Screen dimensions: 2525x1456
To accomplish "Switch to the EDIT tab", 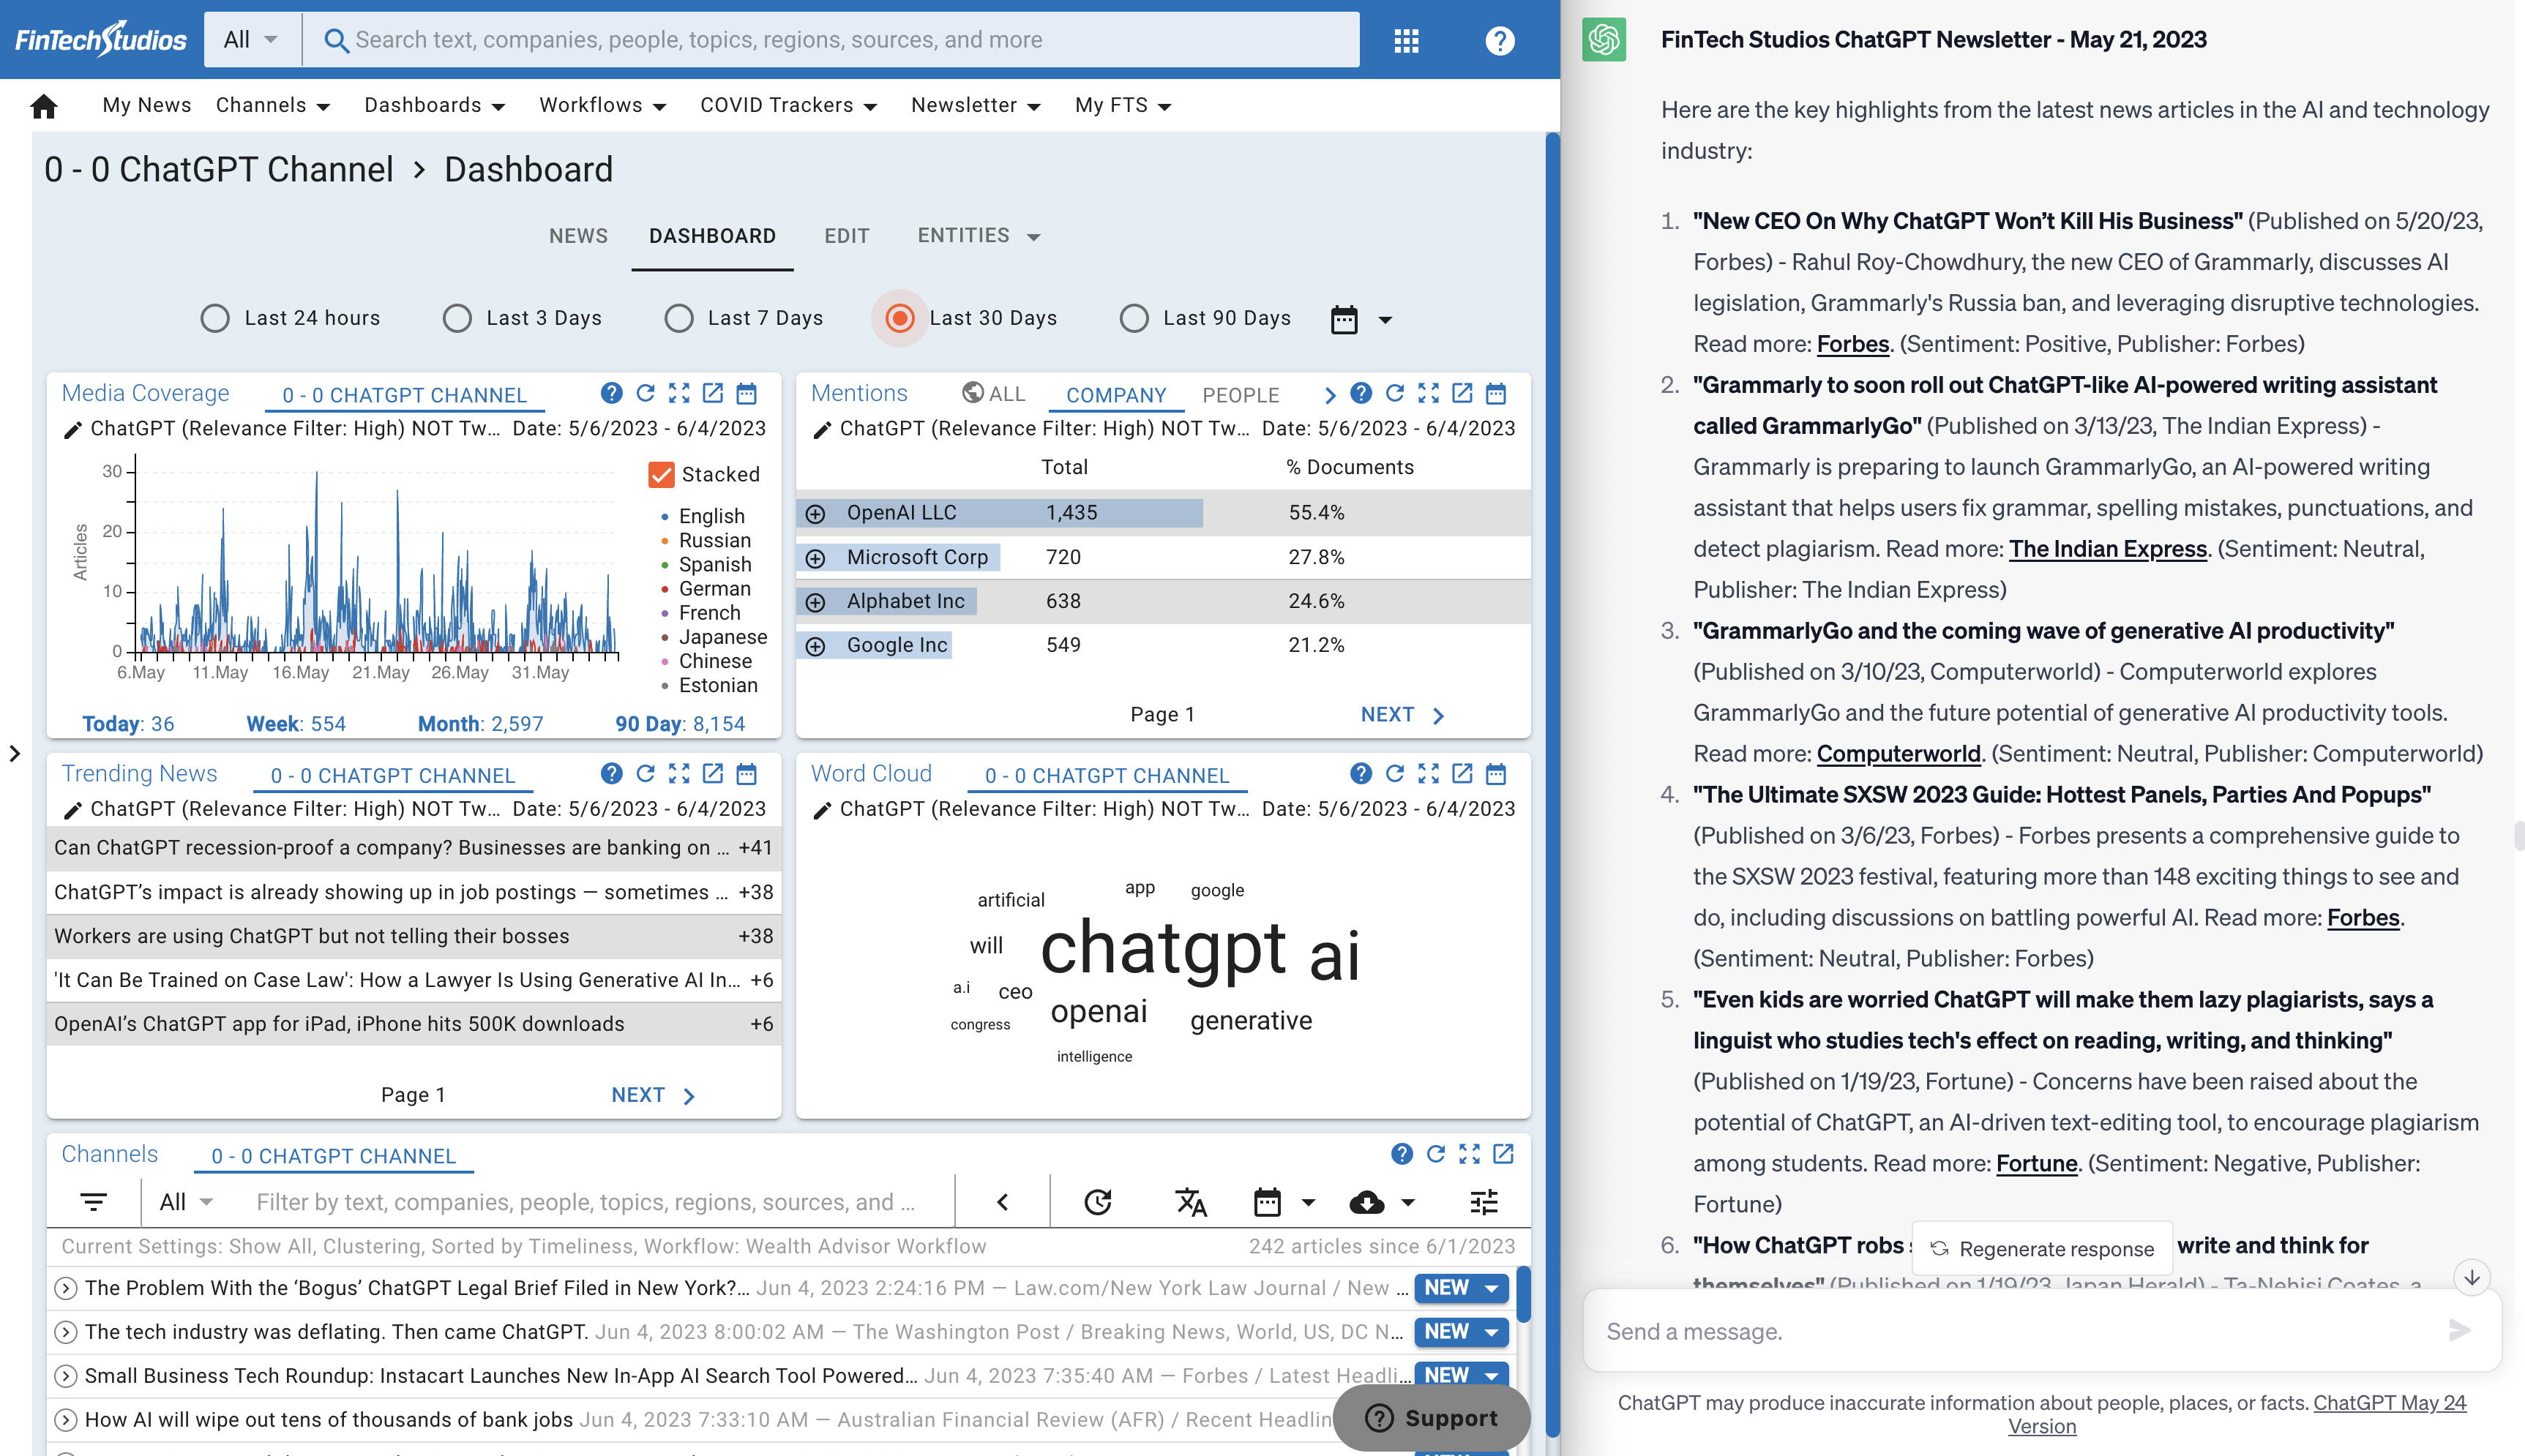I will pyautogui.click(x=846, y=236).
